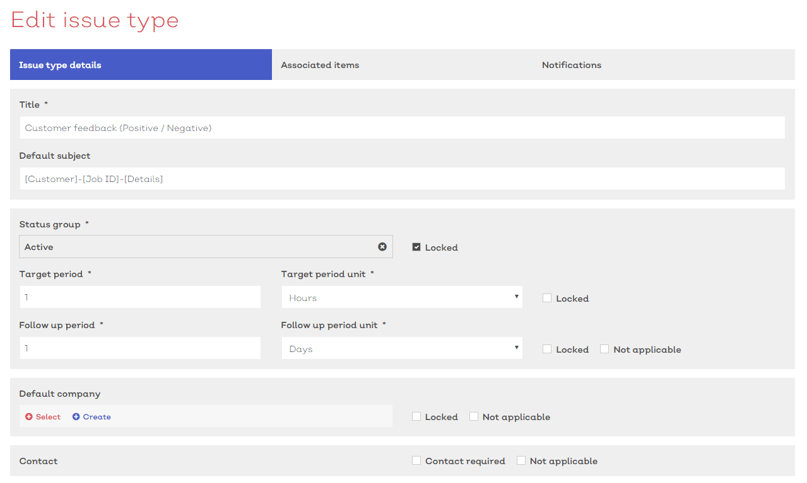Focus the Title input field
The image size is (807, 483).
[x=402, y=128]
